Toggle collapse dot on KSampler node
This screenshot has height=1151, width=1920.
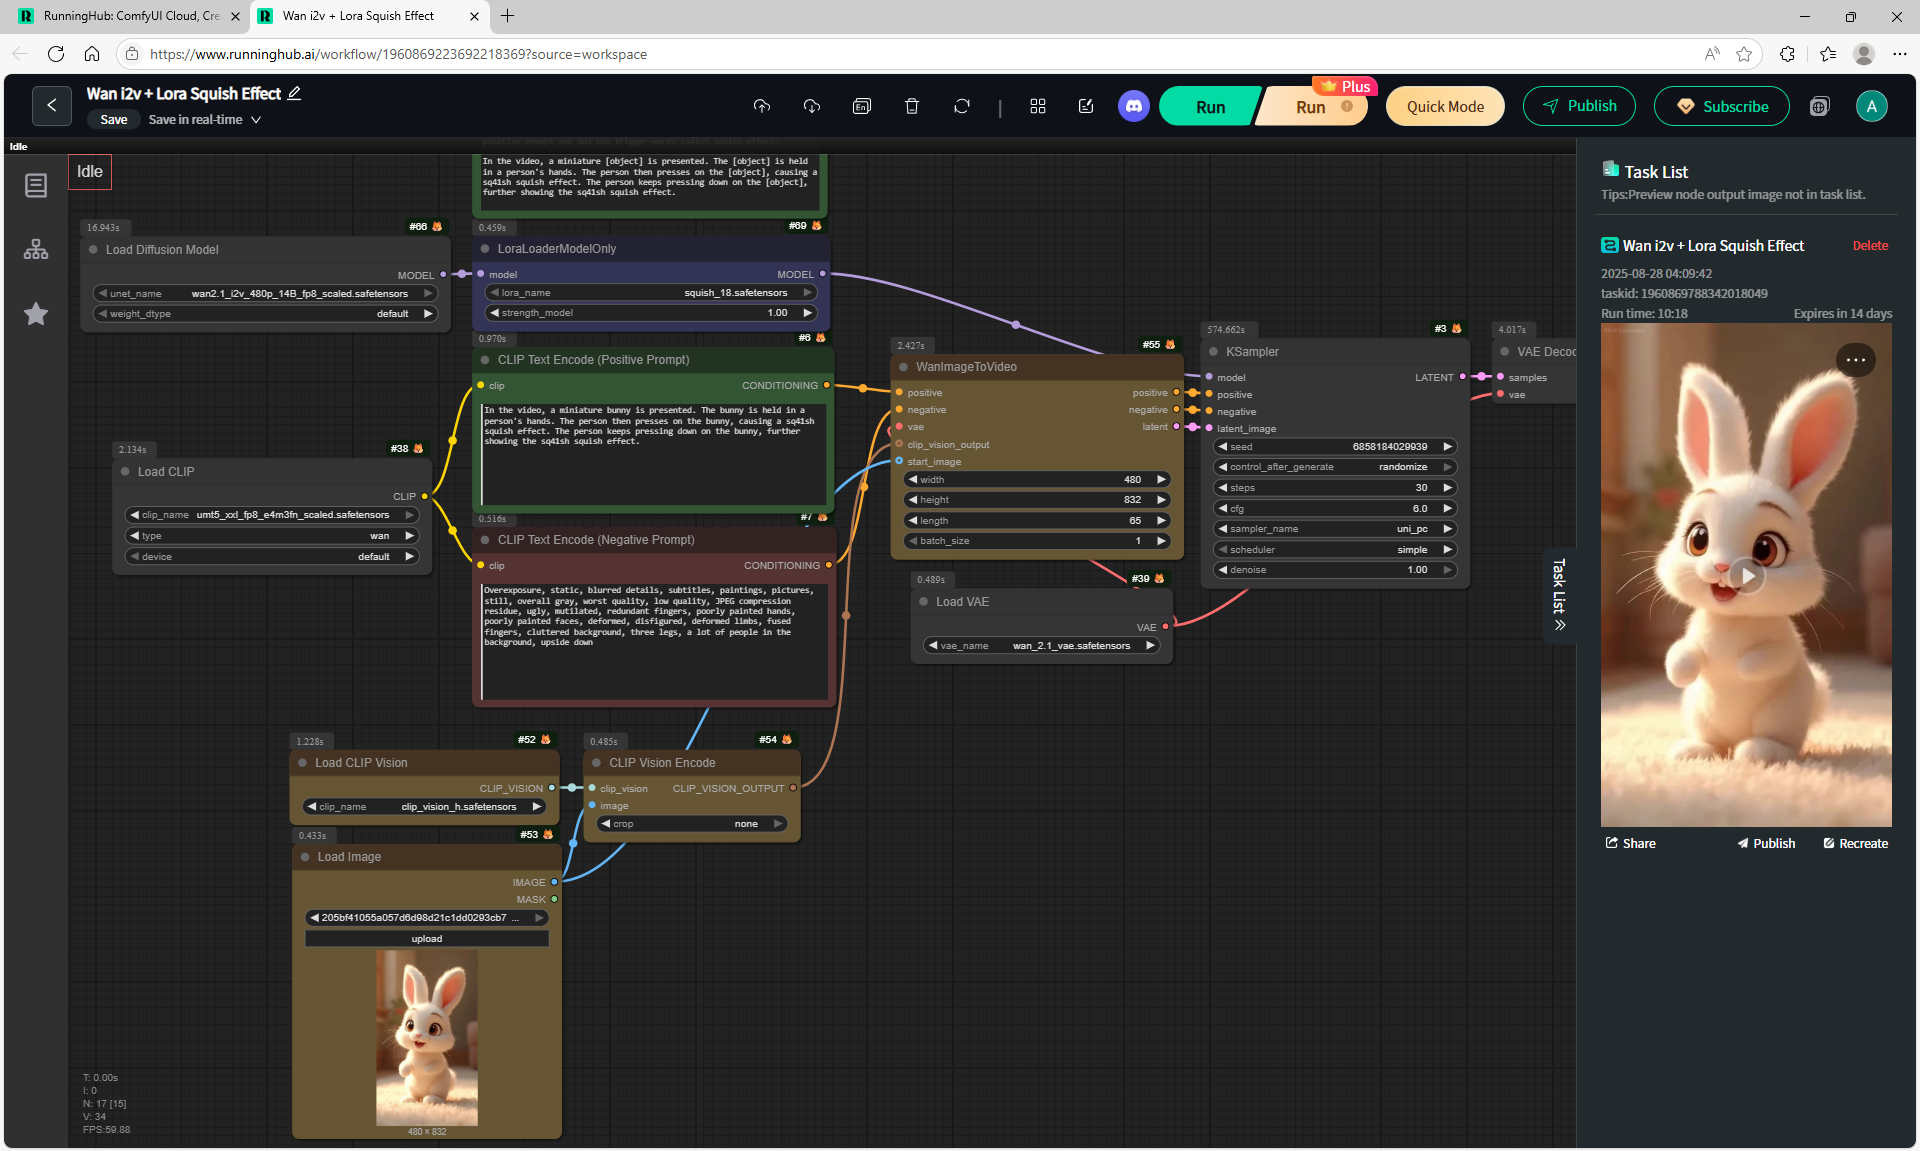click(1213, 352)
